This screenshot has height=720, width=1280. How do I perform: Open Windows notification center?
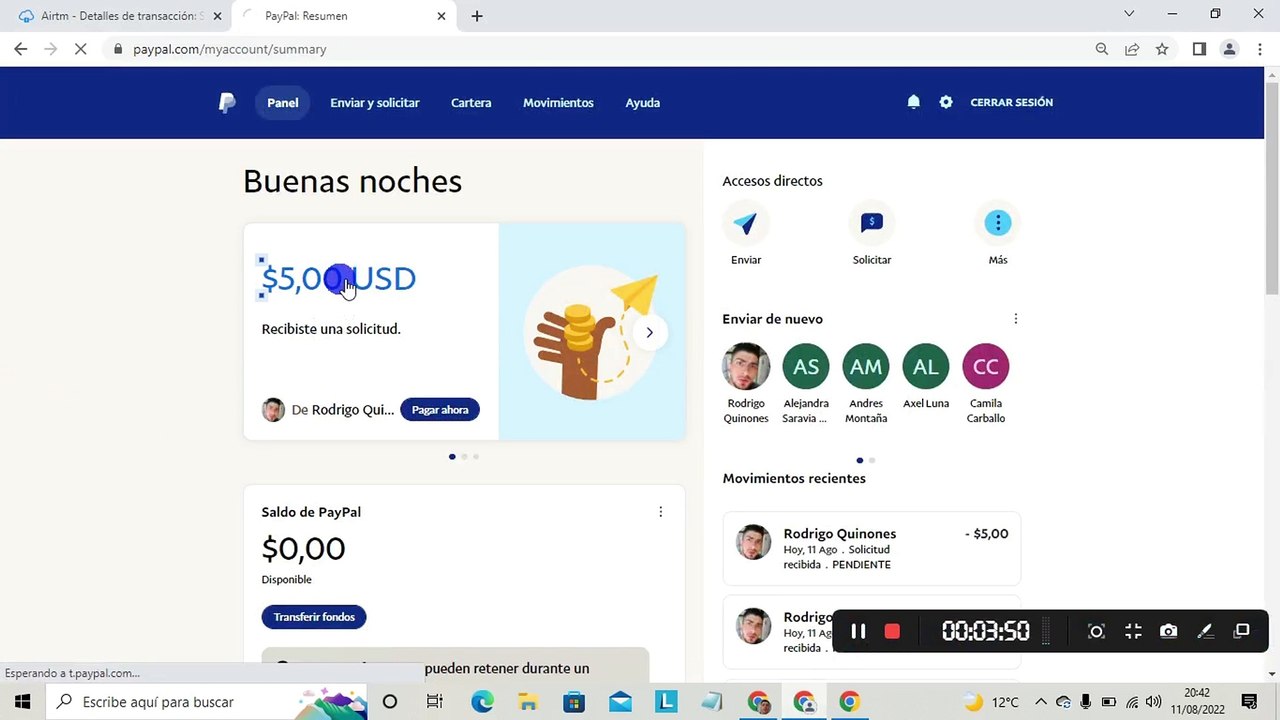tap(1249, 701)
